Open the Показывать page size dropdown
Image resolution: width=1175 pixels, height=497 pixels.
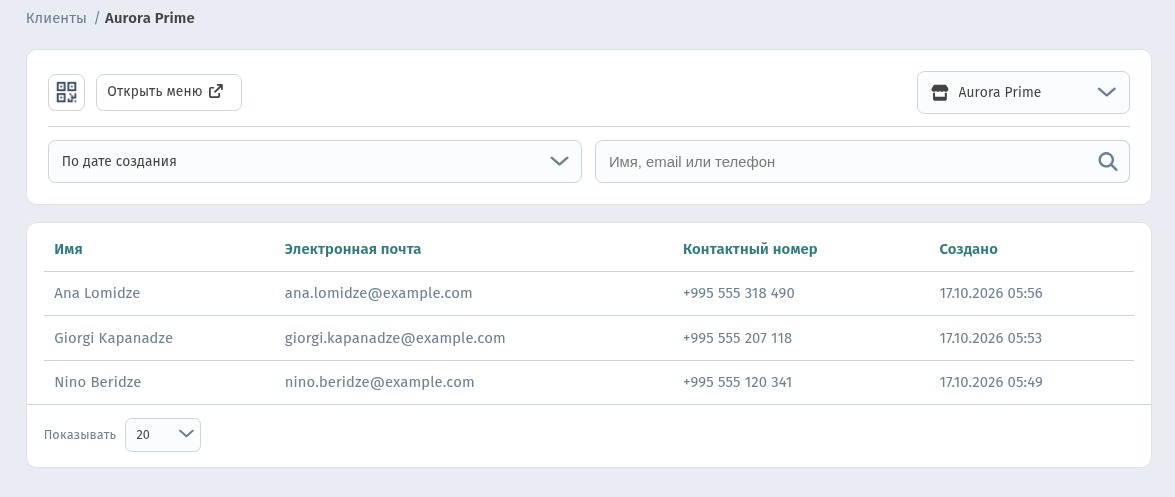[163, 435]
